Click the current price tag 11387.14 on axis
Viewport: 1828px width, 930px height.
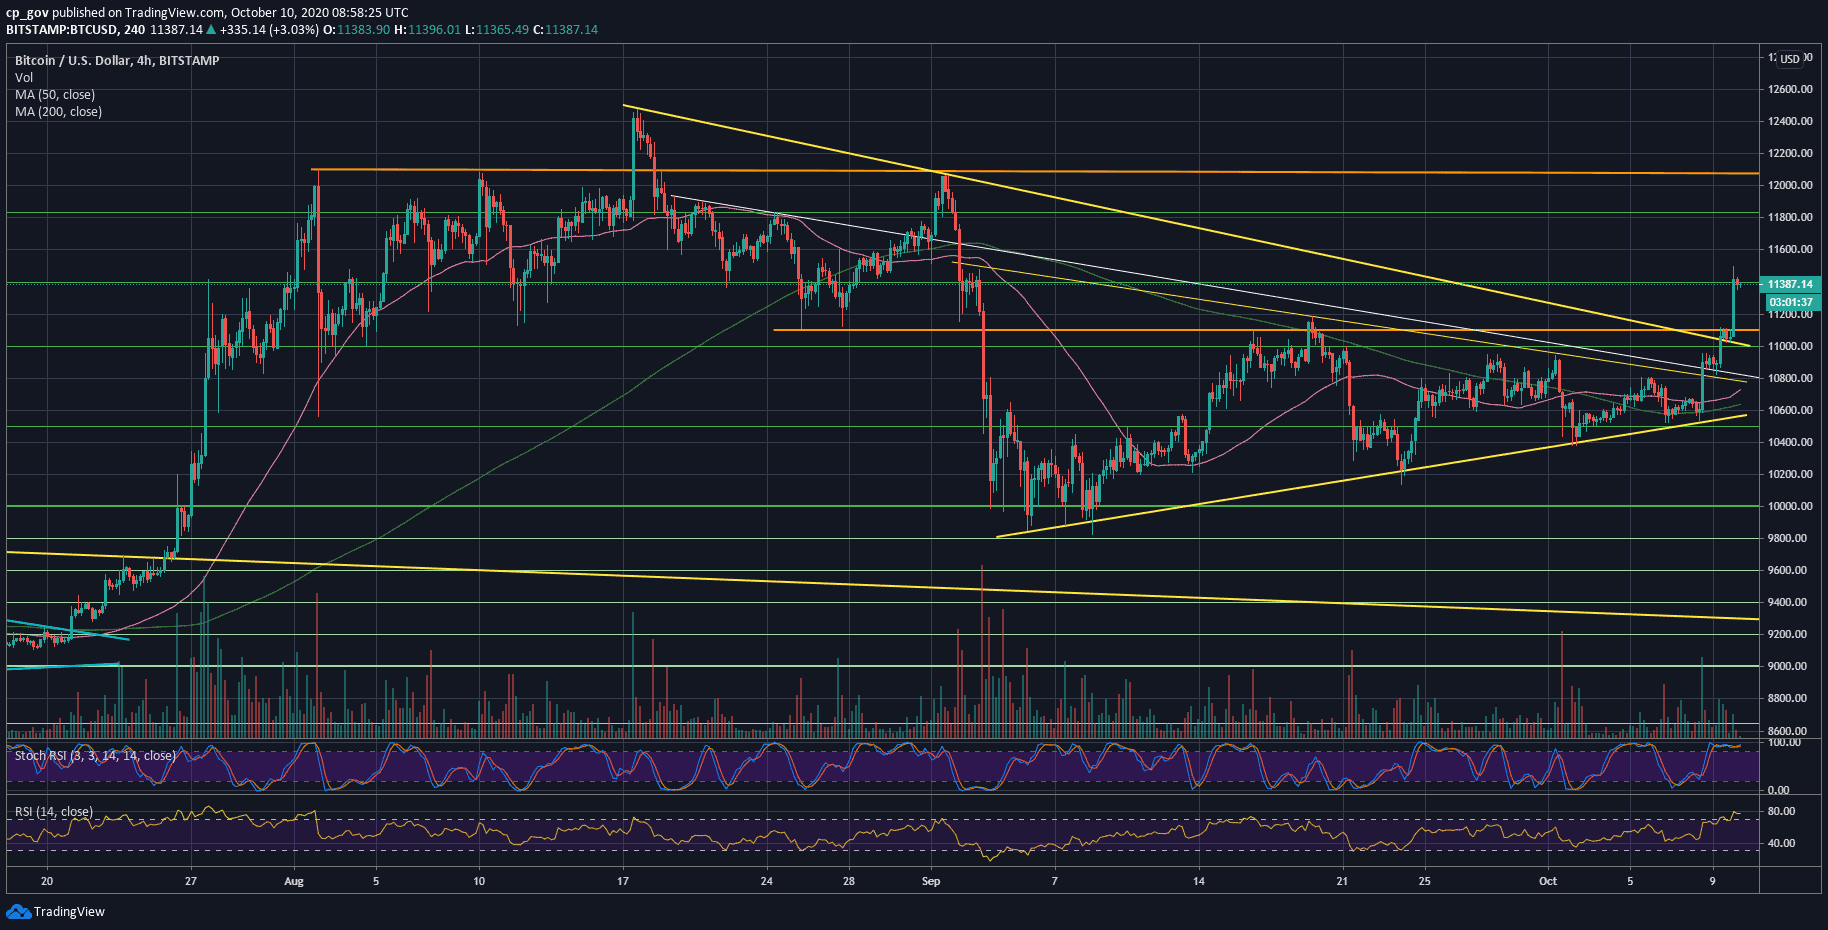(x=1790, y=284)
